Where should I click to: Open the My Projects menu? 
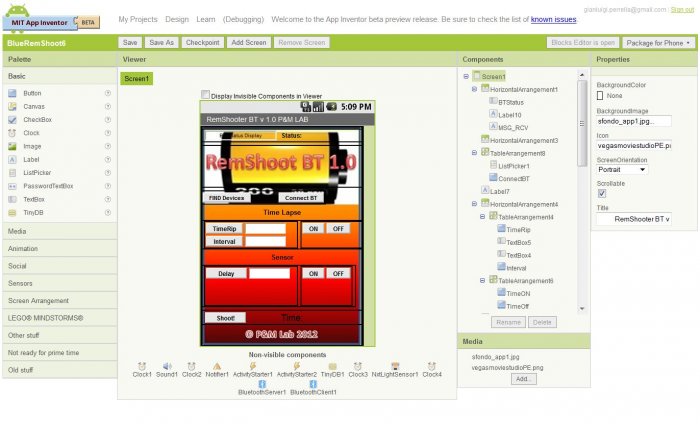click(138, 20)
